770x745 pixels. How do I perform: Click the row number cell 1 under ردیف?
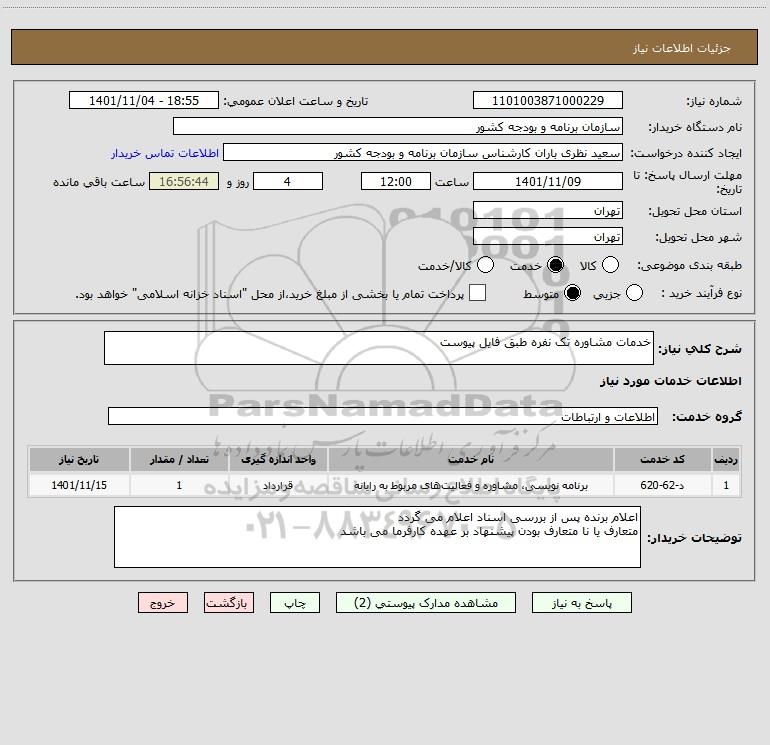[726, 485]
